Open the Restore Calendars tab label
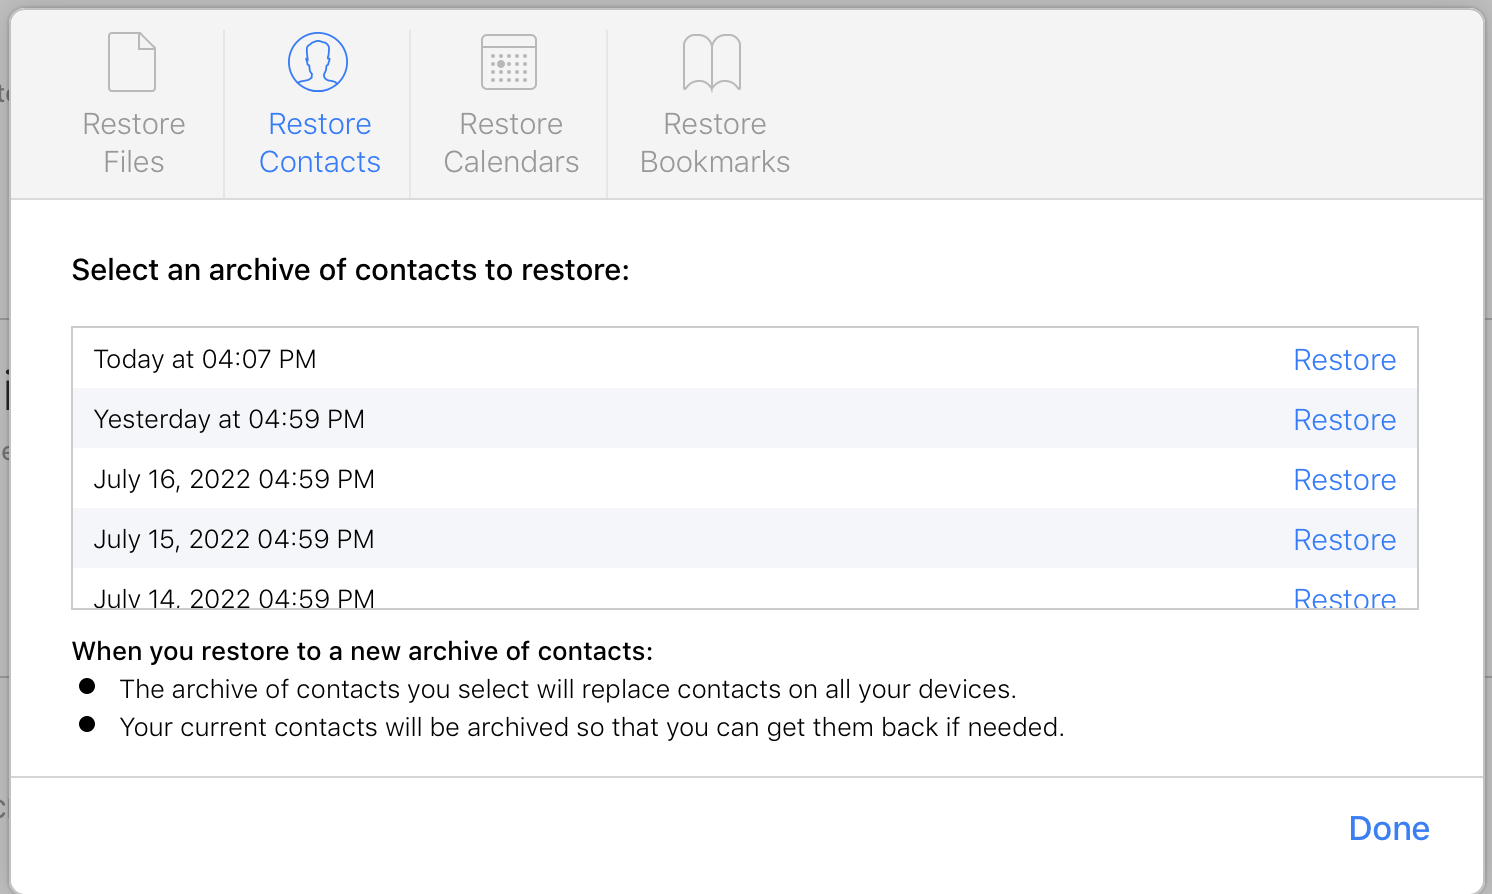The image size is (1492, 894). 511,143
